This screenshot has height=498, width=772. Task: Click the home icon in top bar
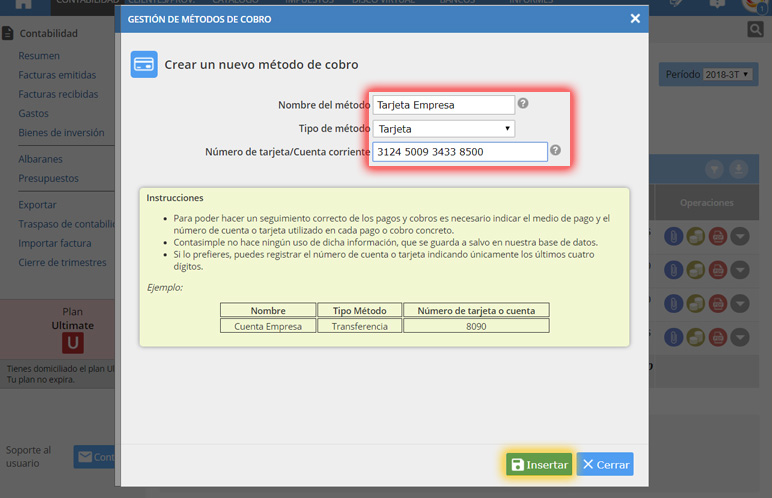tap(23, 4)
